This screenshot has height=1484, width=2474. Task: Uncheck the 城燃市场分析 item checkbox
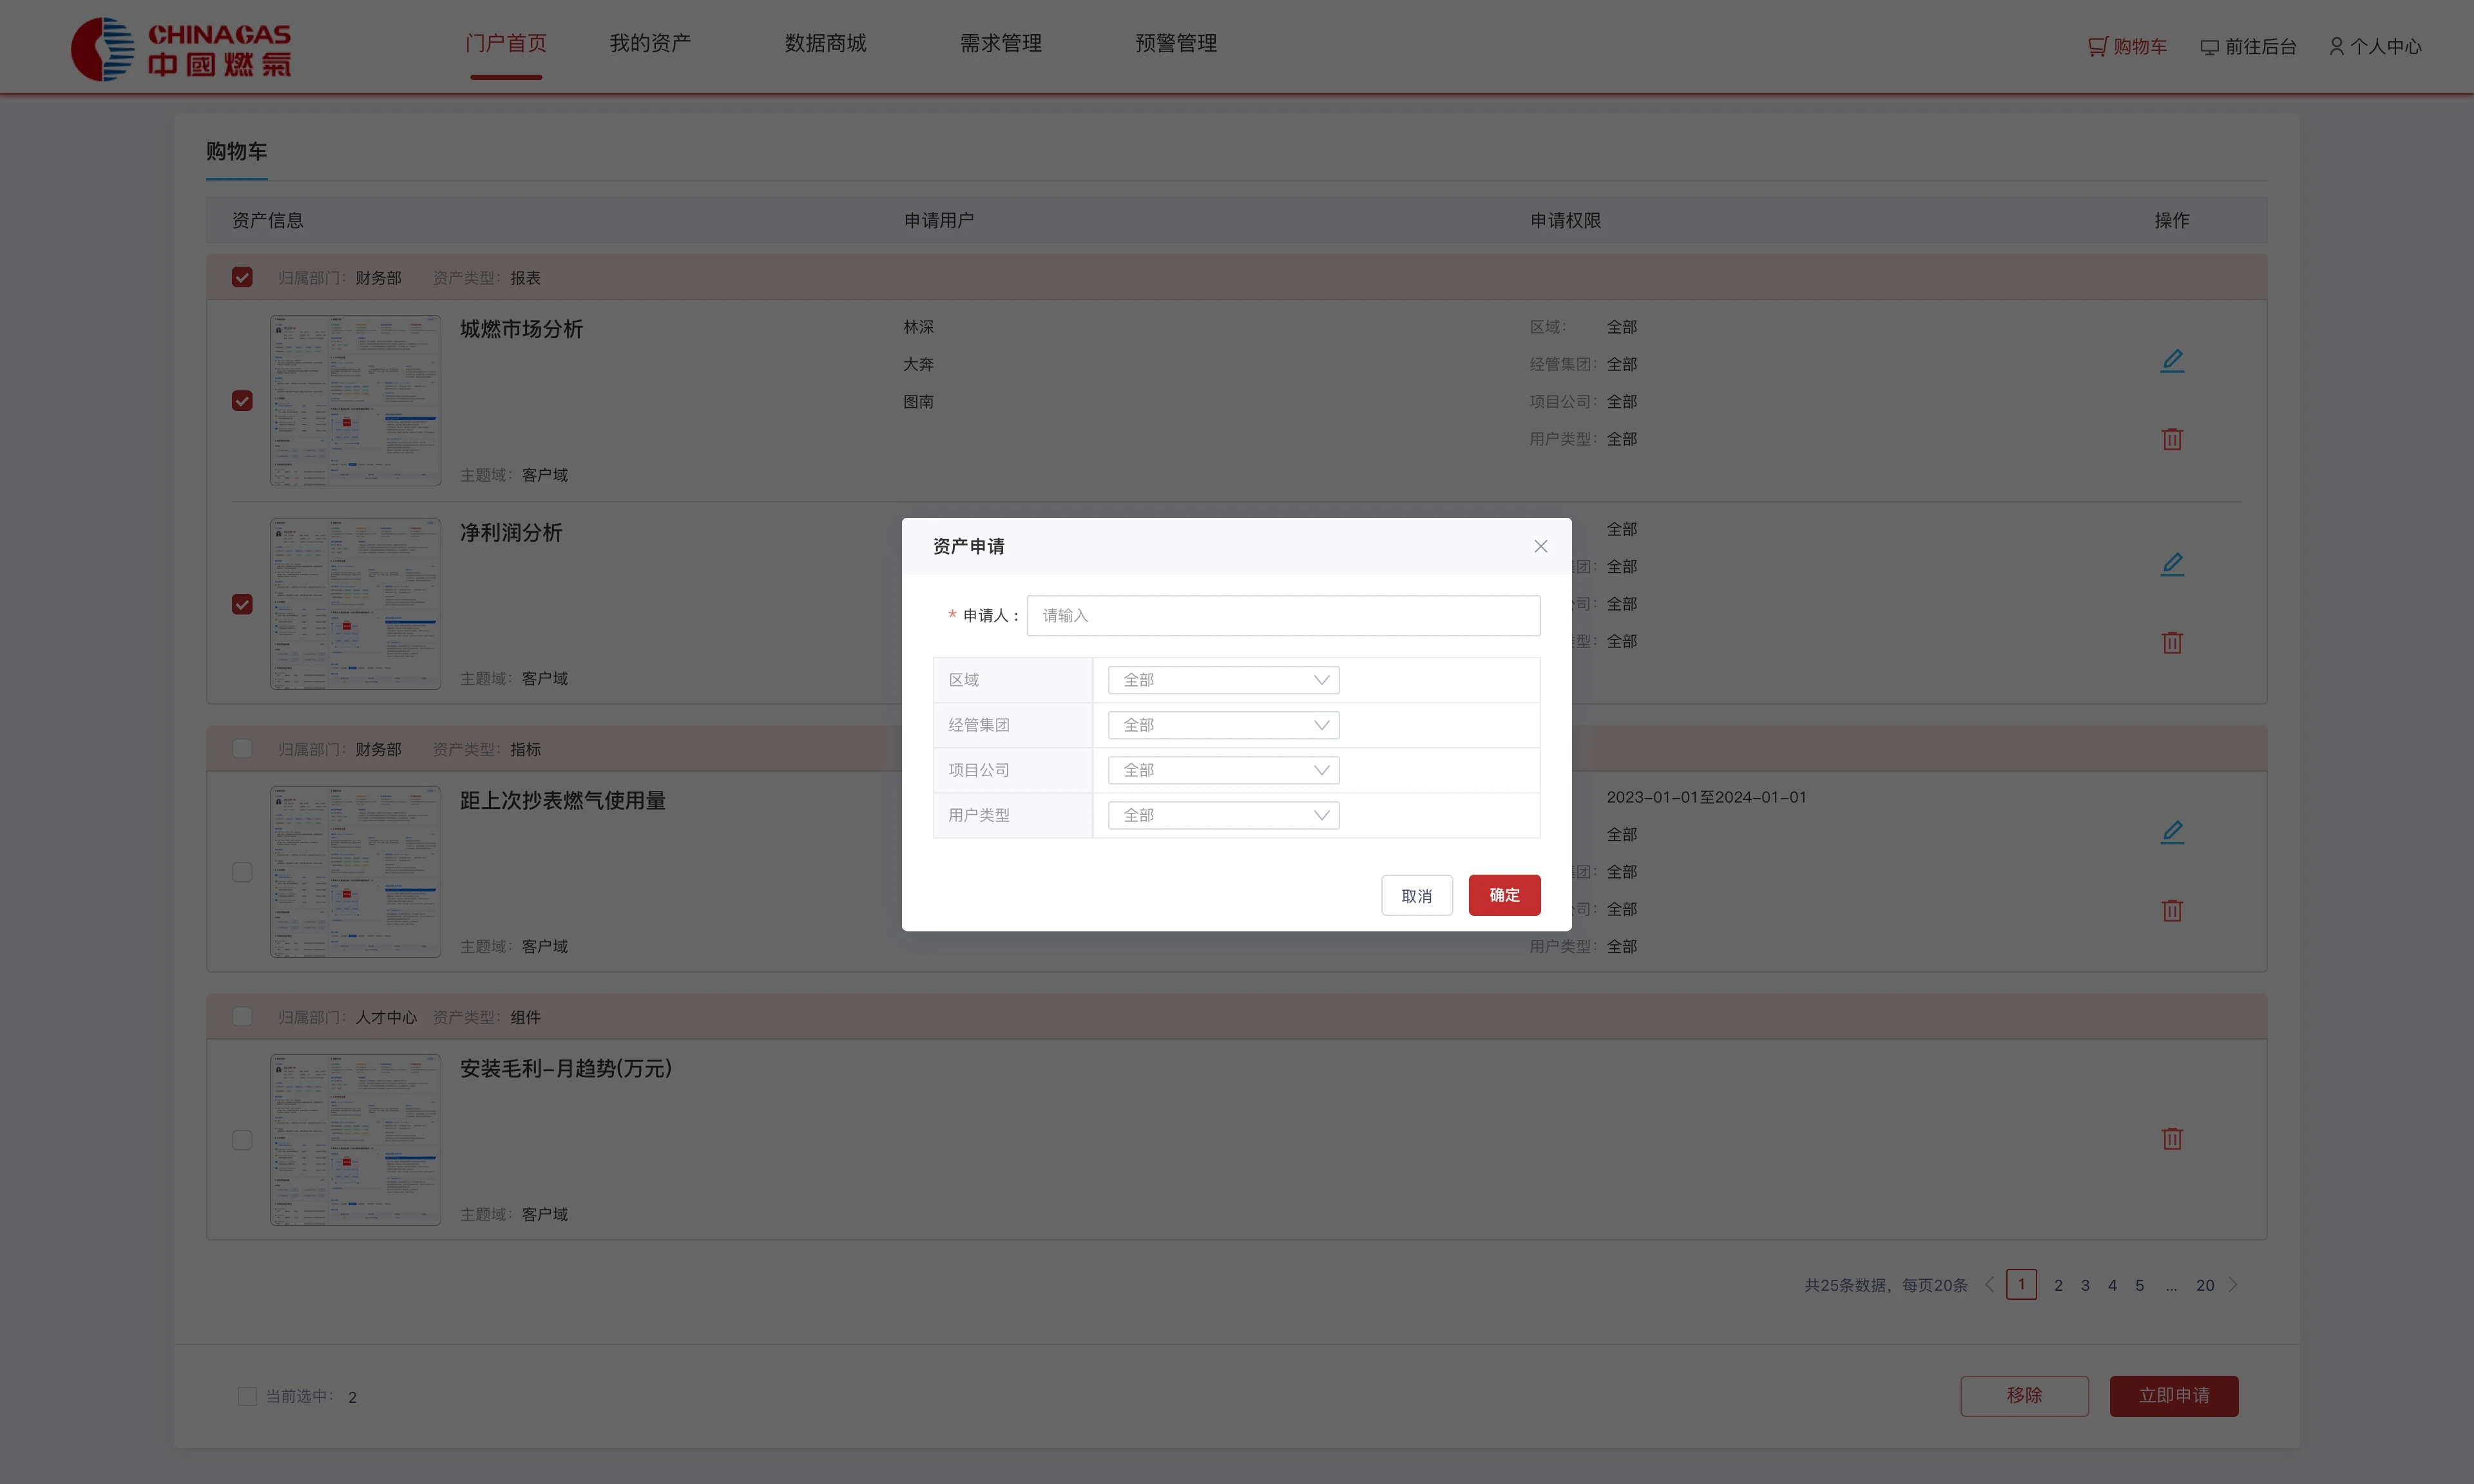242,401
